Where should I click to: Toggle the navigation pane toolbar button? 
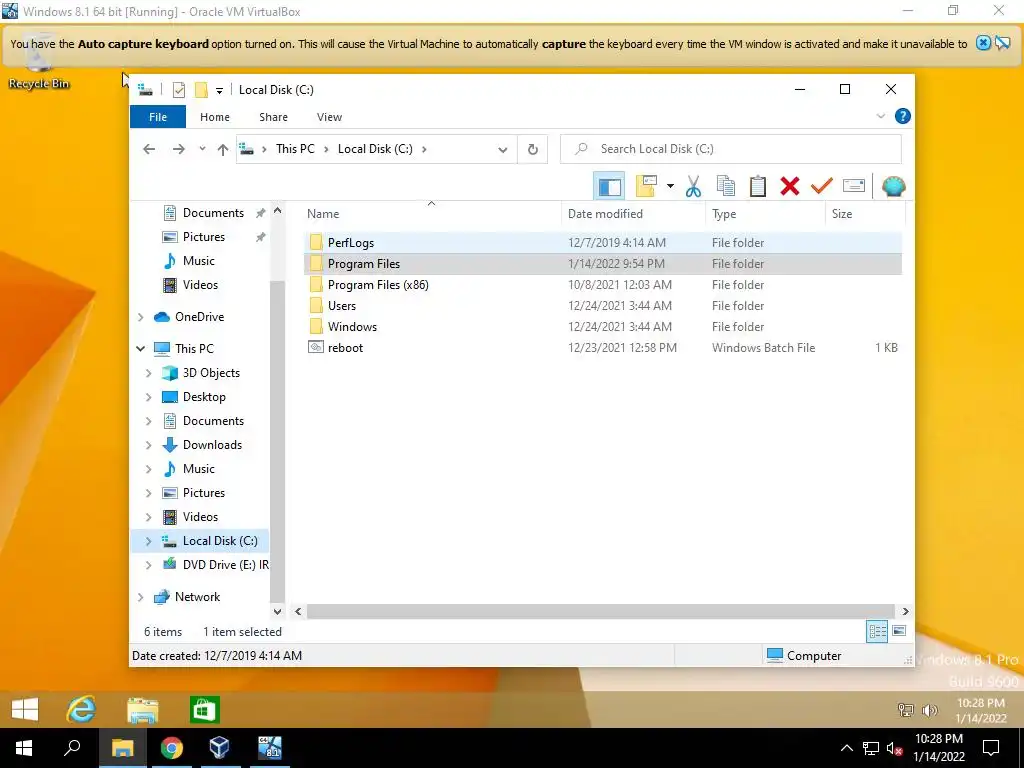click(x=609, y=187)
